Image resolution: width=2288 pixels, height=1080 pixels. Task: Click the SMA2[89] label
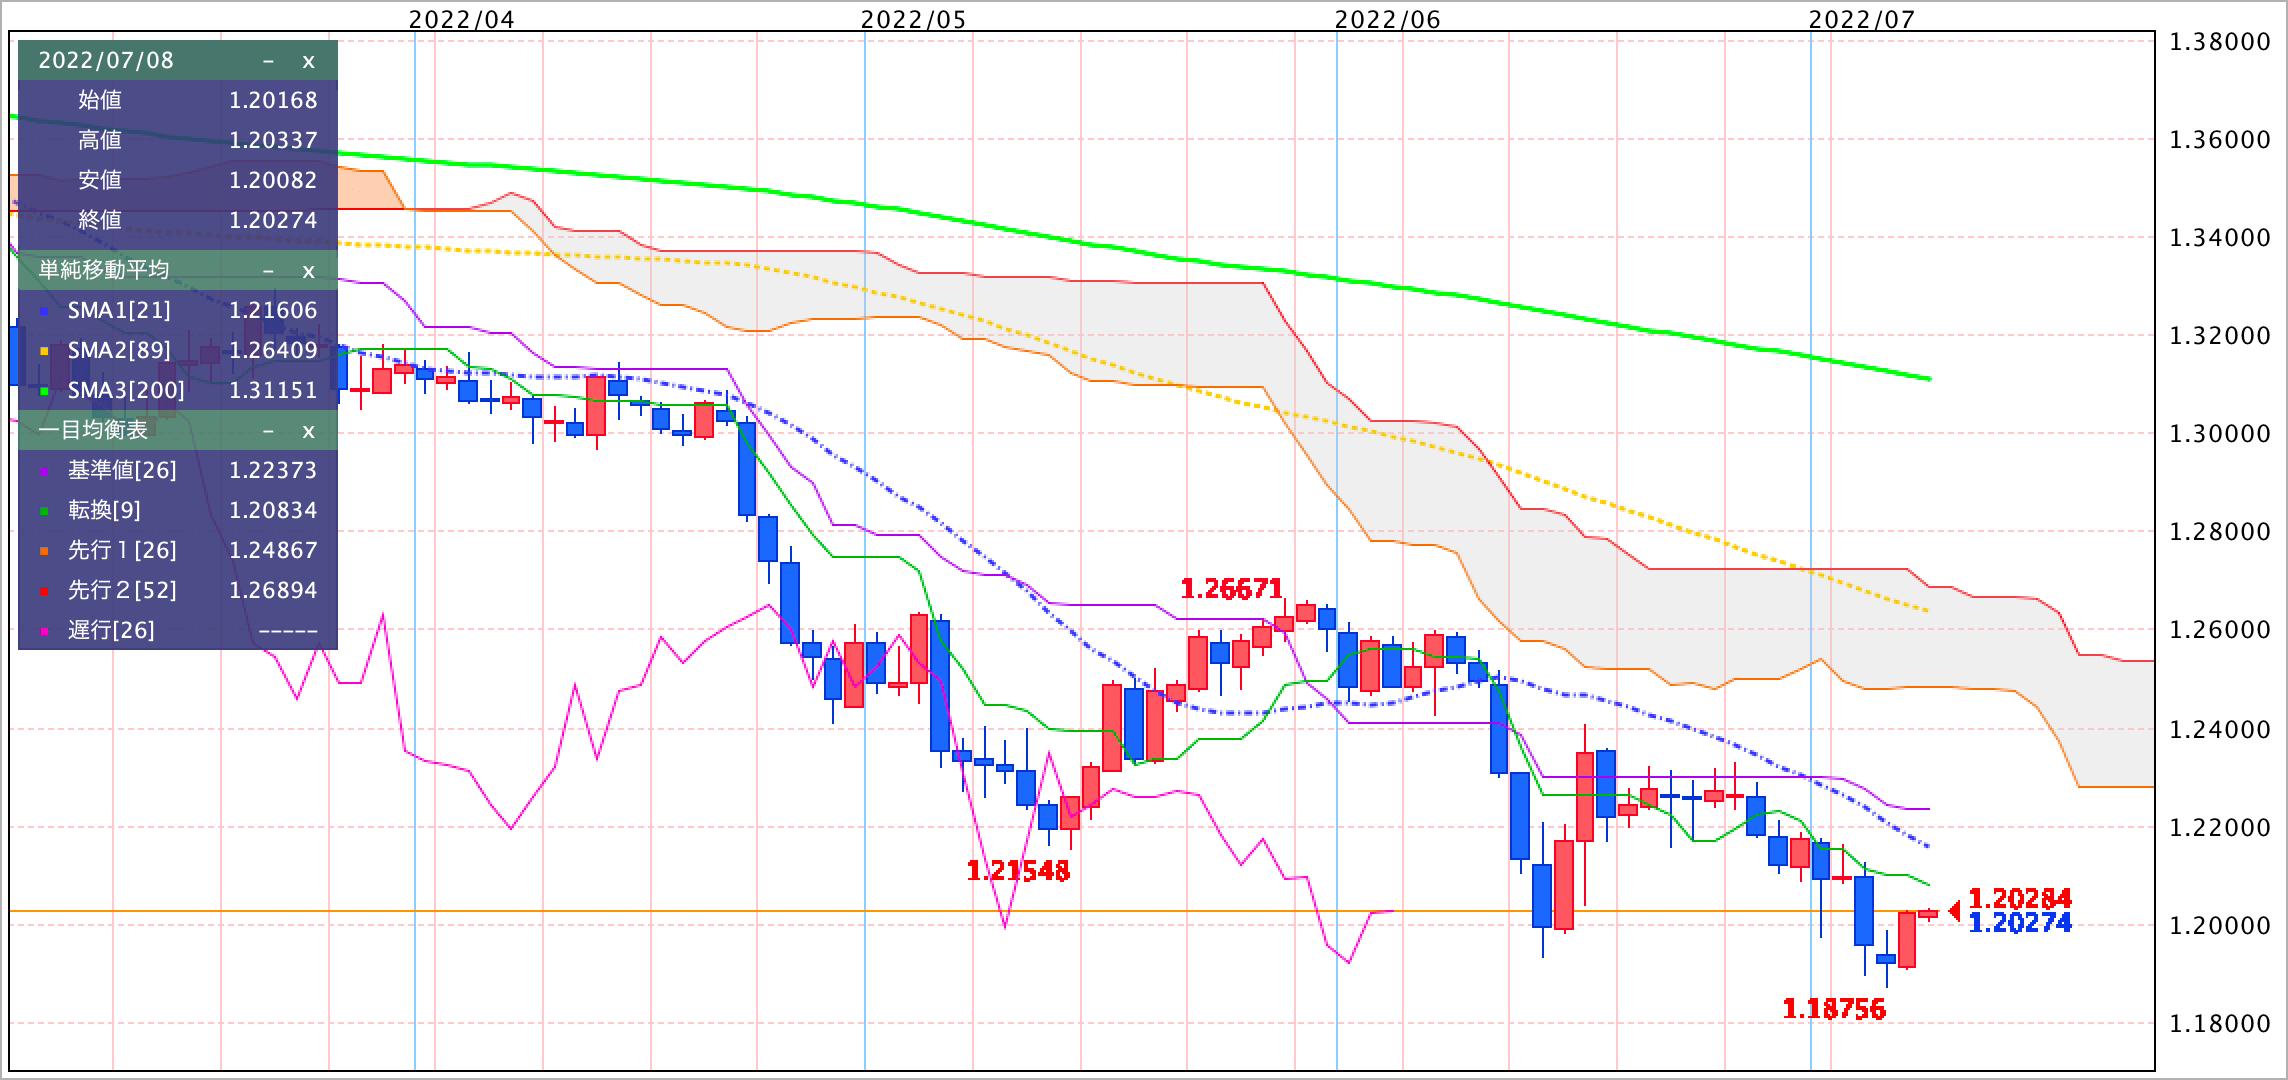[119, 351]
